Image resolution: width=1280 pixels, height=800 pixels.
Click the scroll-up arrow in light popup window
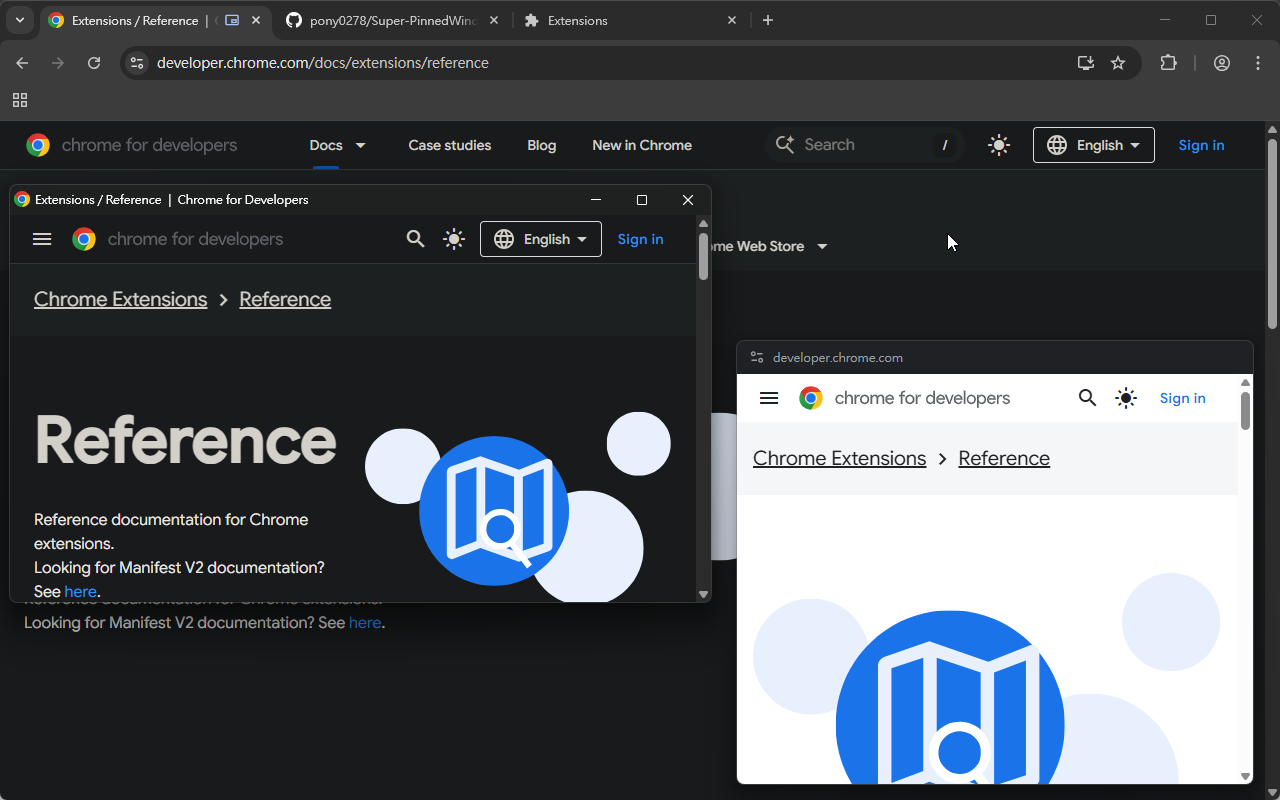1245,382
